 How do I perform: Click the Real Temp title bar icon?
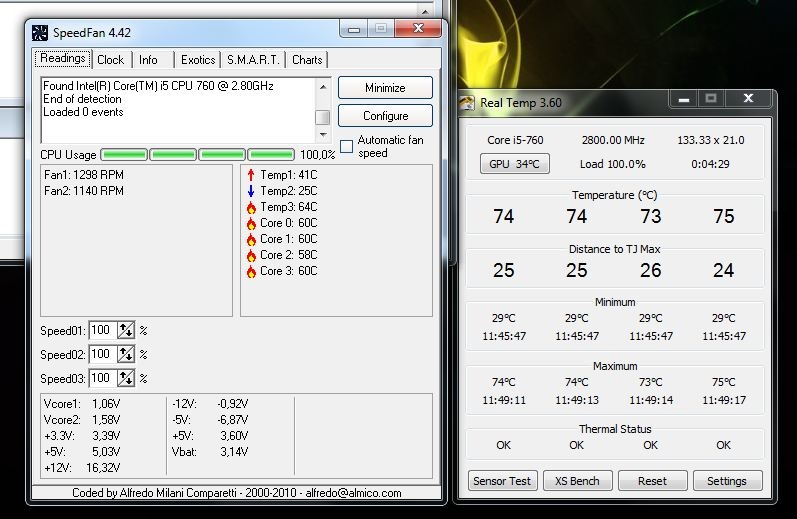[467, 103]
